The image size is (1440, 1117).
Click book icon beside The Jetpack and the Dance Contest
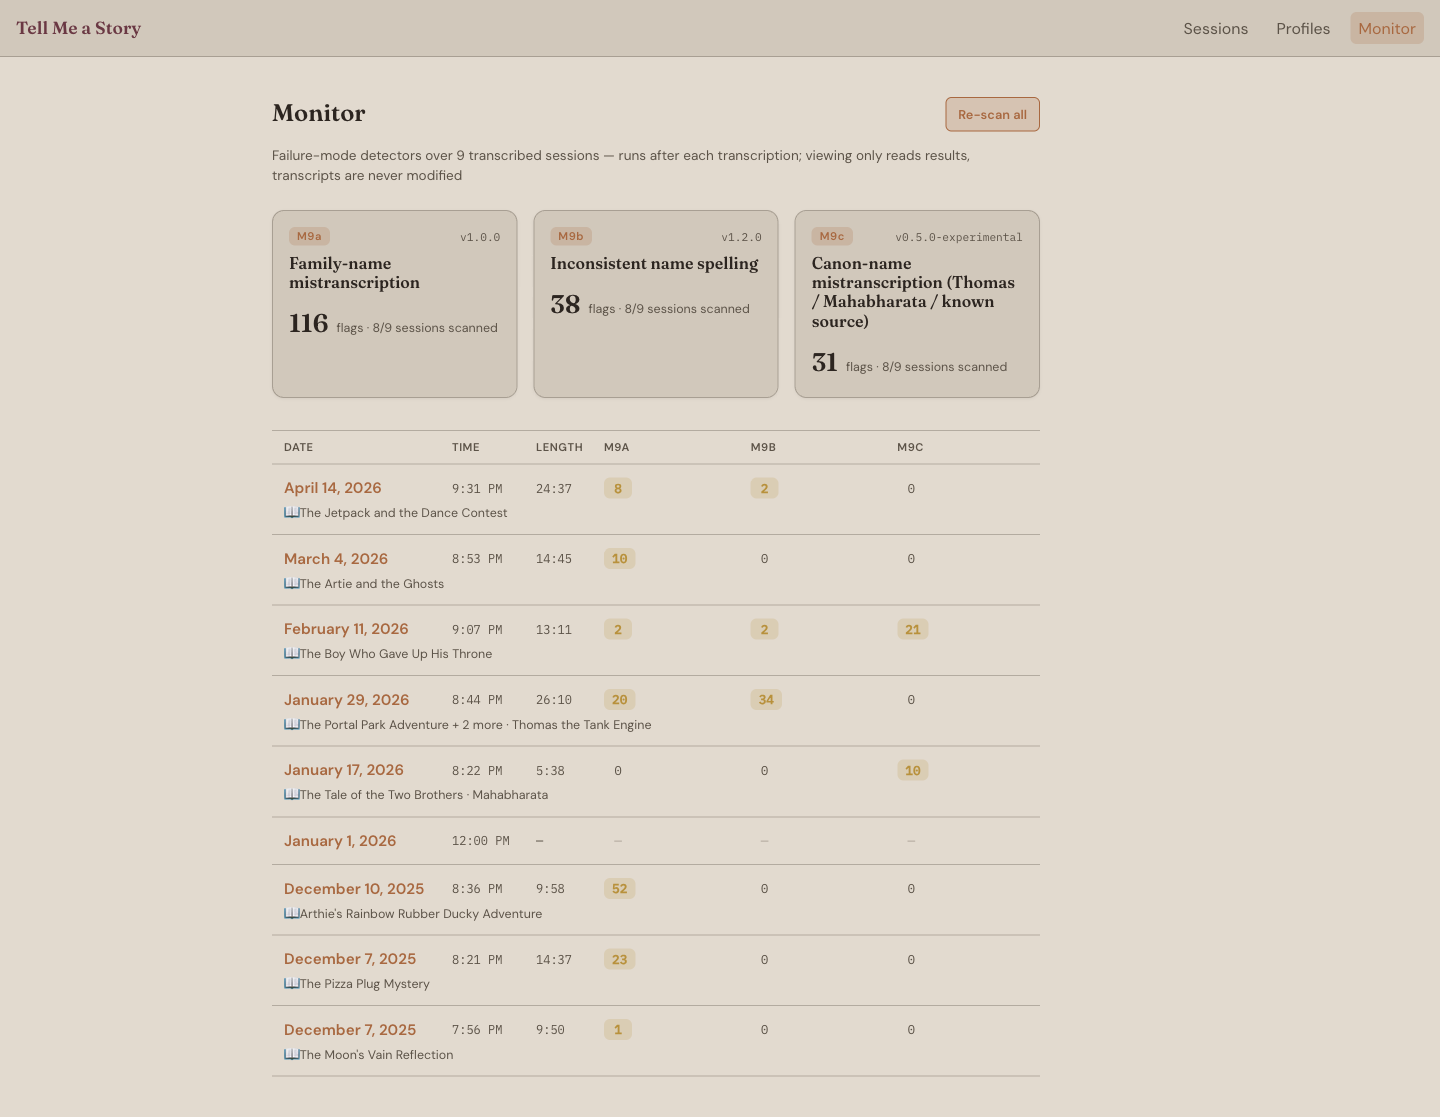point(291,513)
